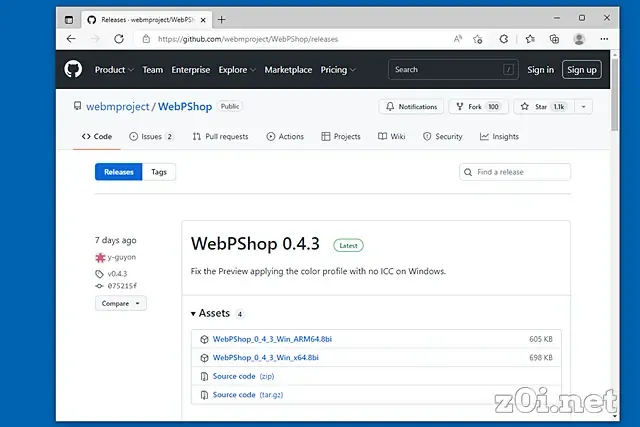Click the y-guyon avatar icon
The width and height of the screenshot is (640, 427).
click(x=100, y=258)
